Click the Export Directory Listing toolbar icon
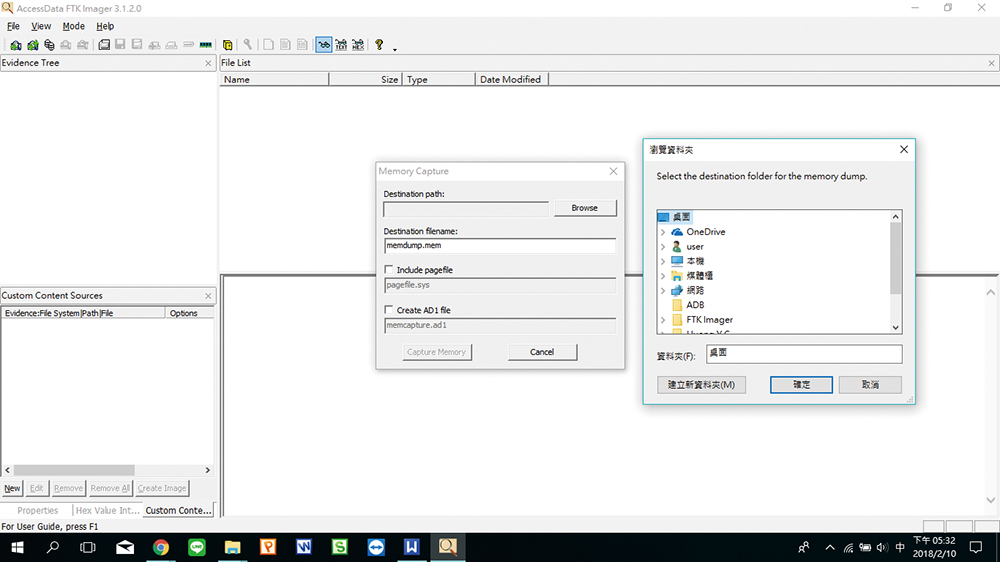This screenshot has height=562, width=1000. click(302, 45)
